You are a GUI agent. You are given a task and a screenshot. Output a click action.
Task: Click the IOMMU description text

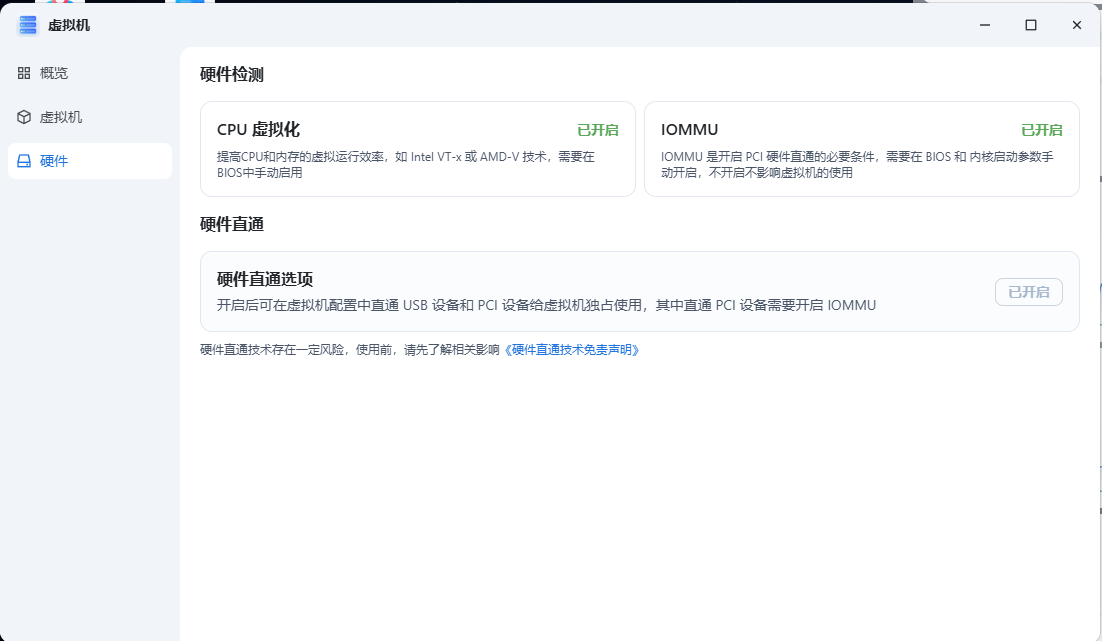tap(856, 165)
